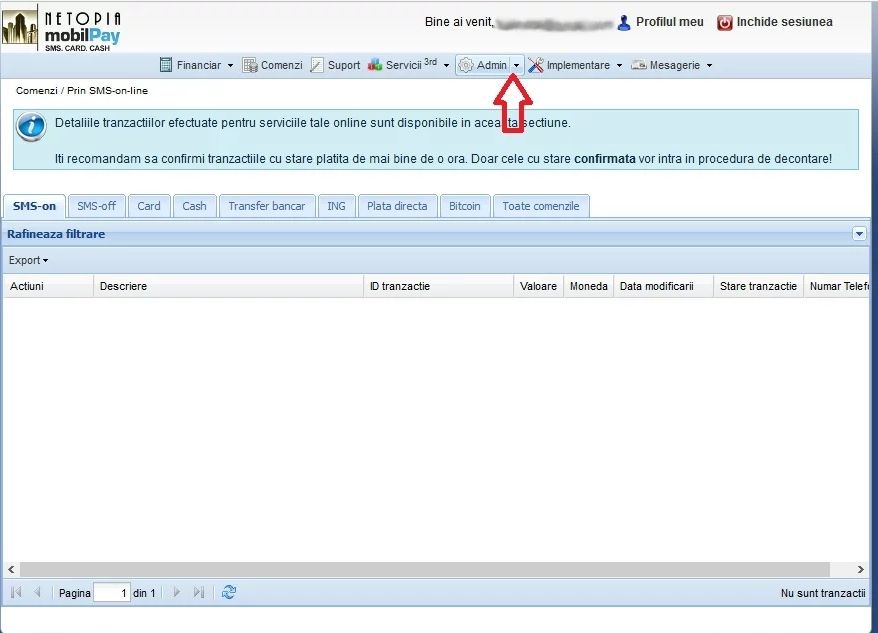Click the Inchide sesiunea power icon
Image resolution: width=878 pixels, height=633 pixels.
[x=725, y=22]
